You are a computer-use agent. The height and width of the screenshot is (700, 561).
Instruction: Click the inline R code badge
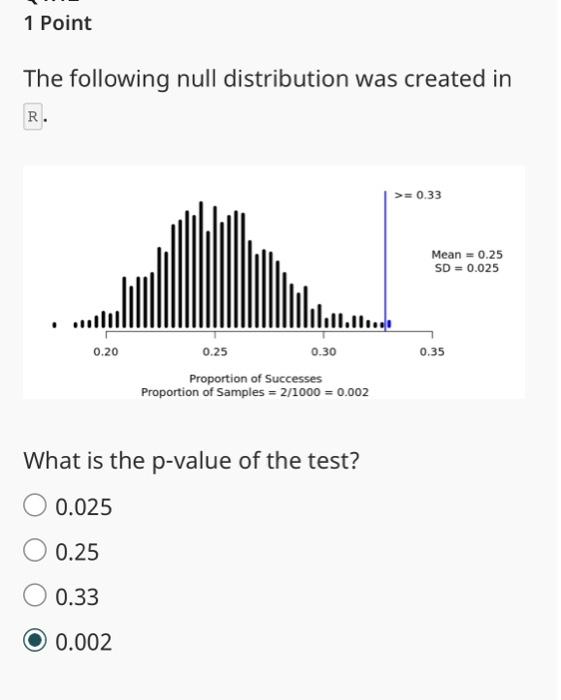coord(33,117)
